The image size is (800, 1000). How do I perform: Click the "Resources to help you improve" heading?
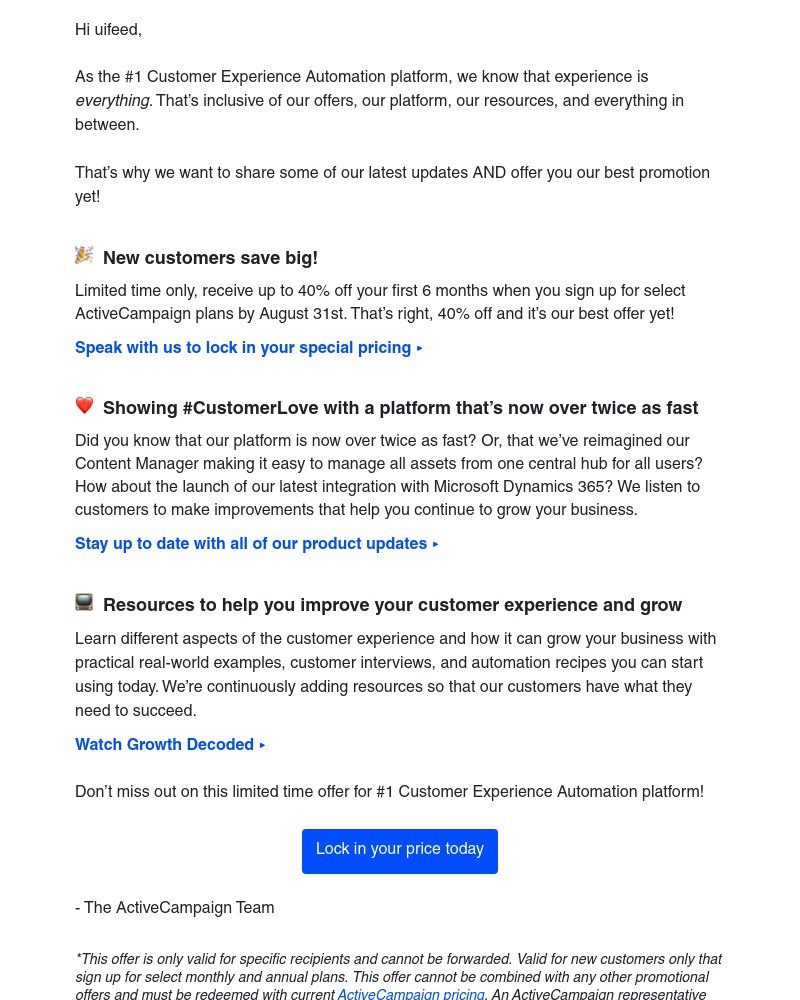pos(392,606)
